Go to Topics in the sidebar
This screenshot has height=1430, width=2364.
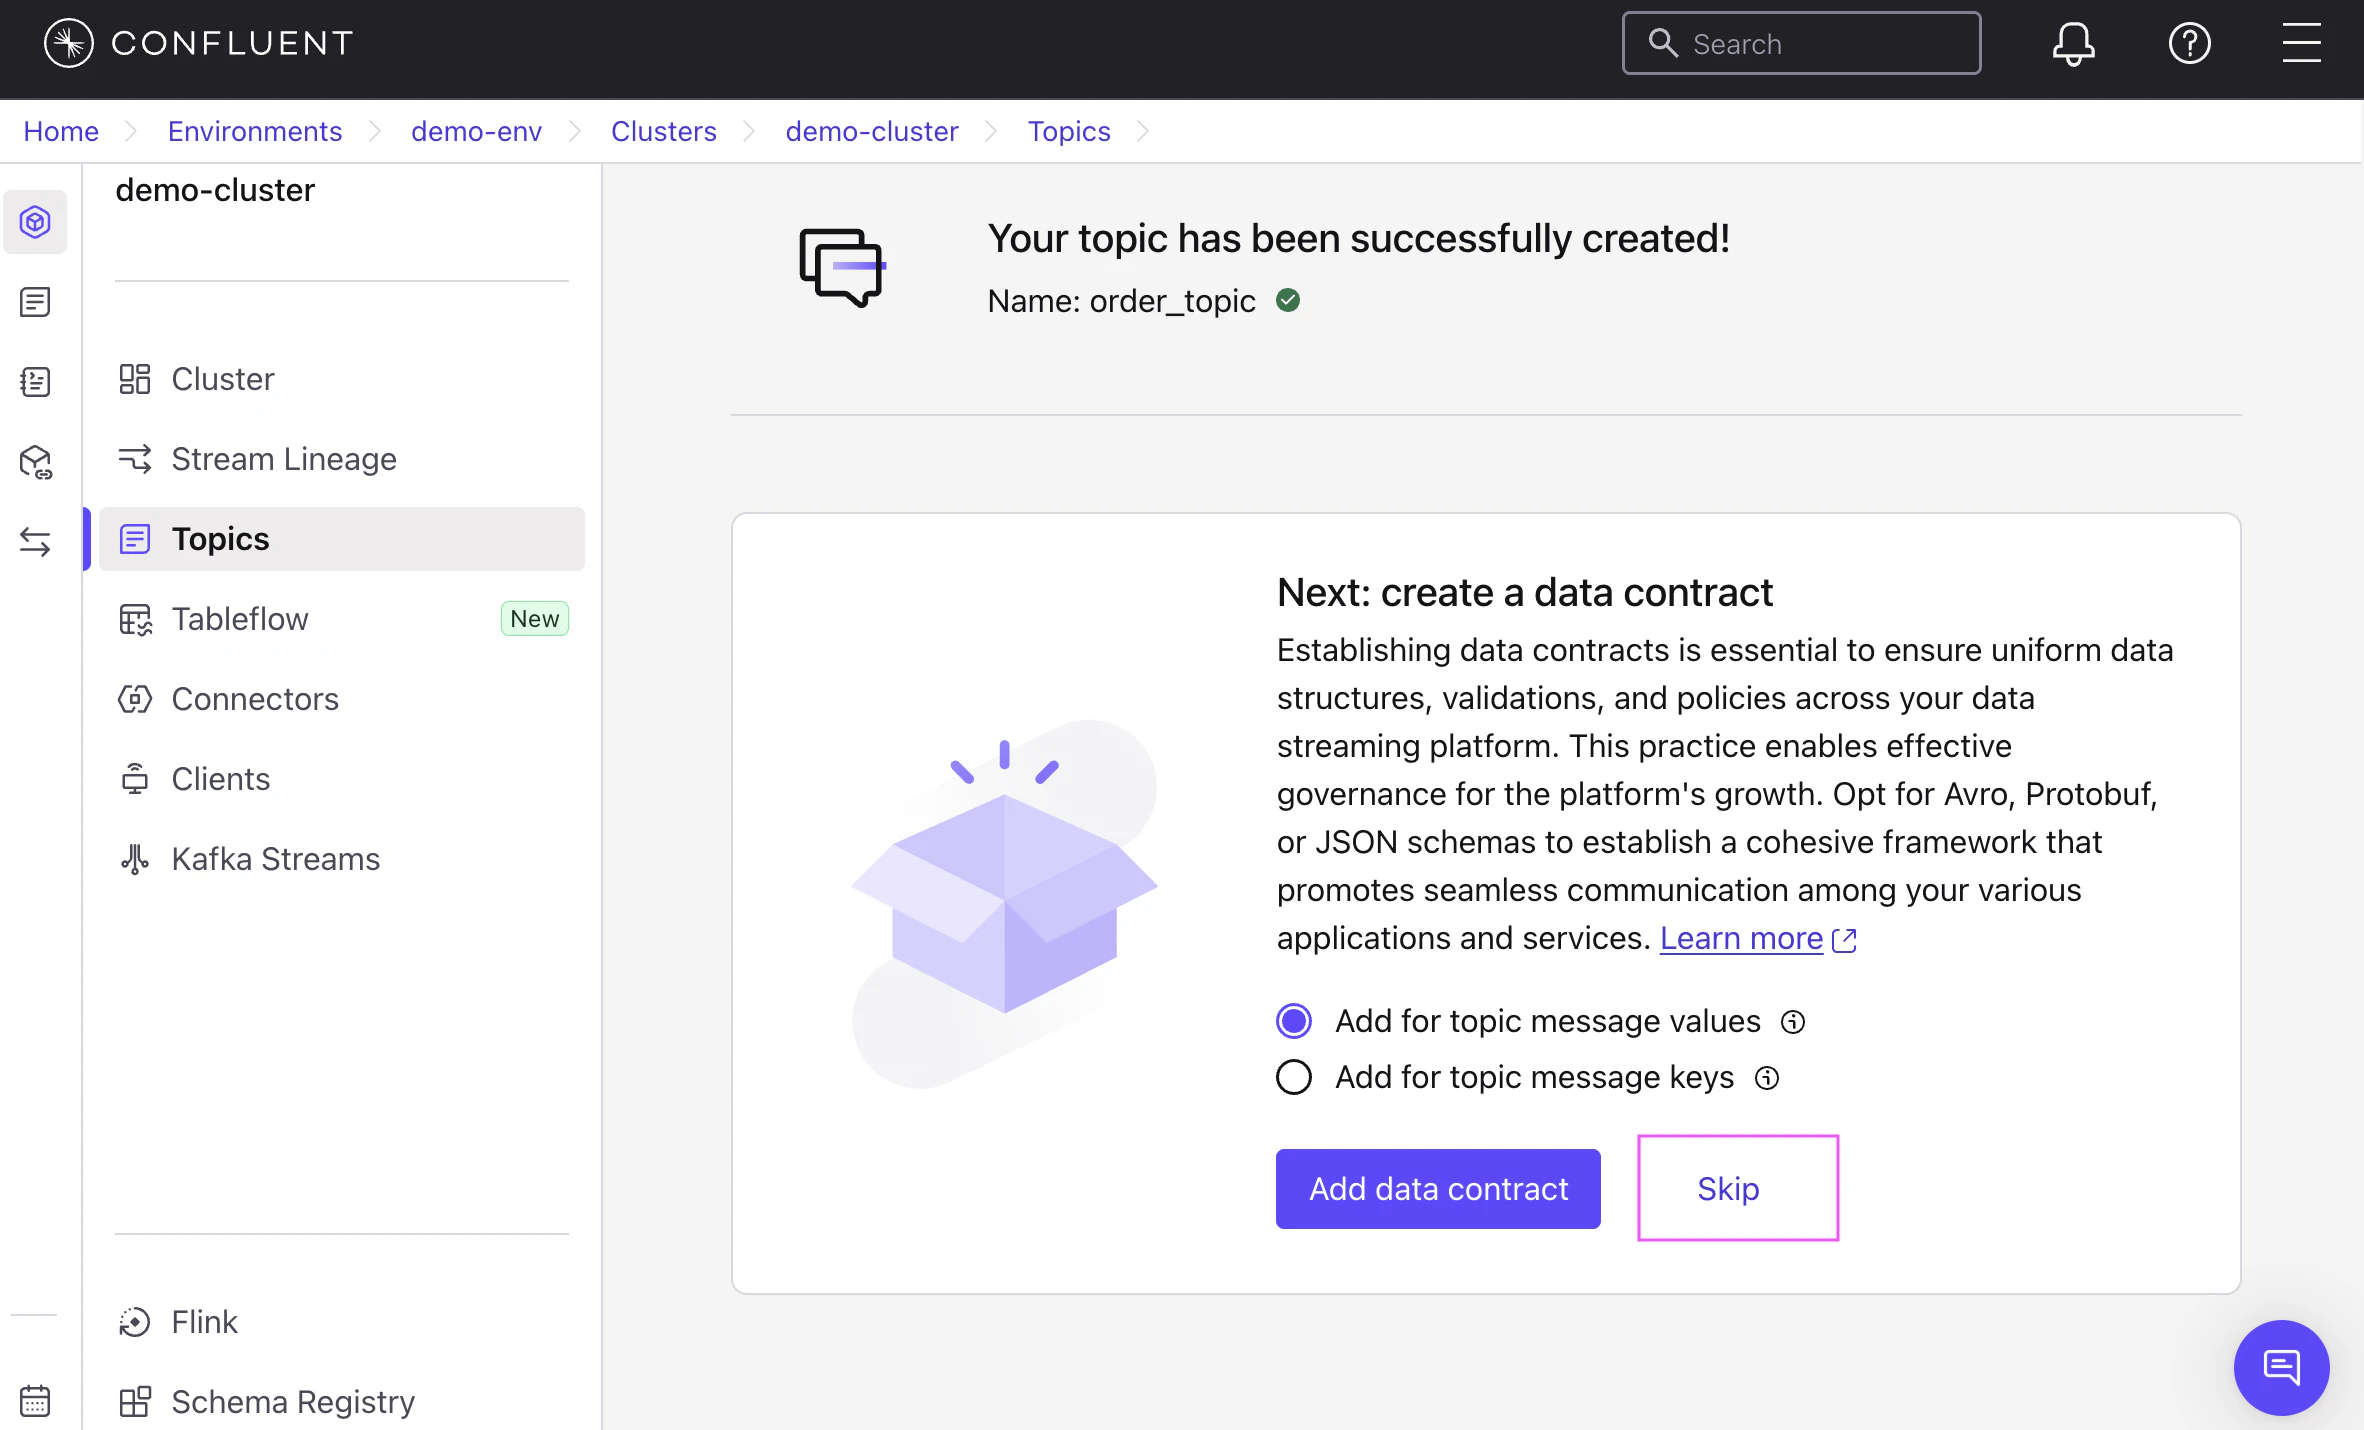[342, 539]
